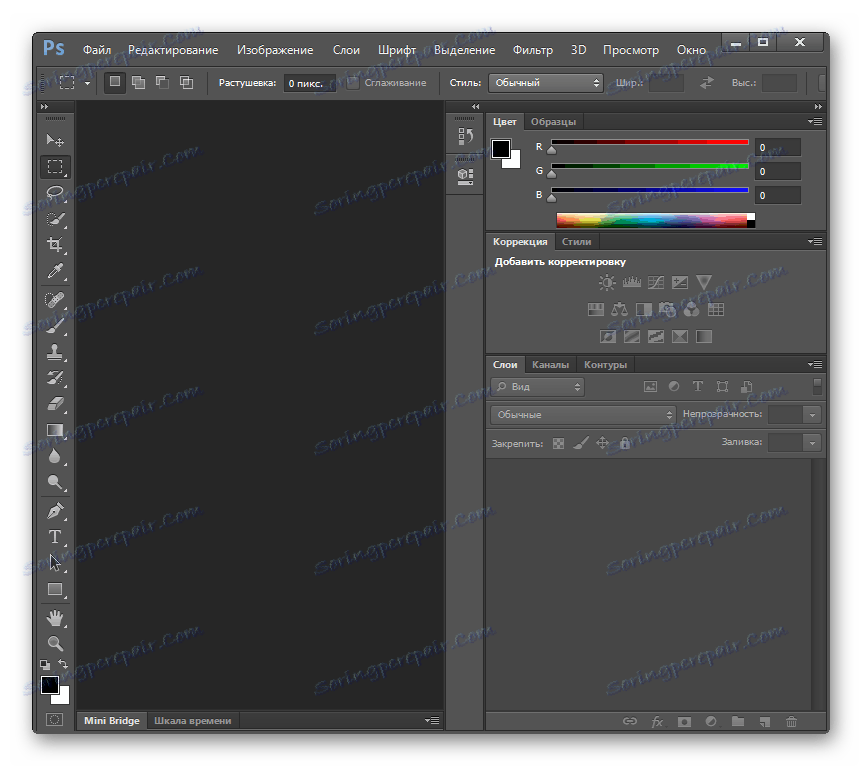Pick the Eyedropper tool
863x767 pixels.
pyautogui.click(x=55, y=271)
